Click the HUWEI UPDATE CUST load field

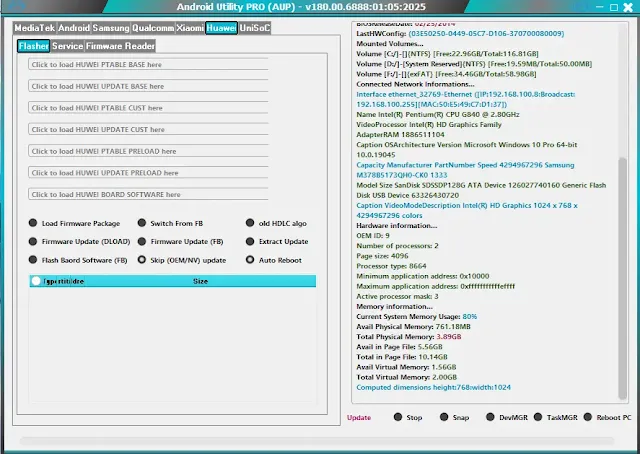tap(148, 129)
